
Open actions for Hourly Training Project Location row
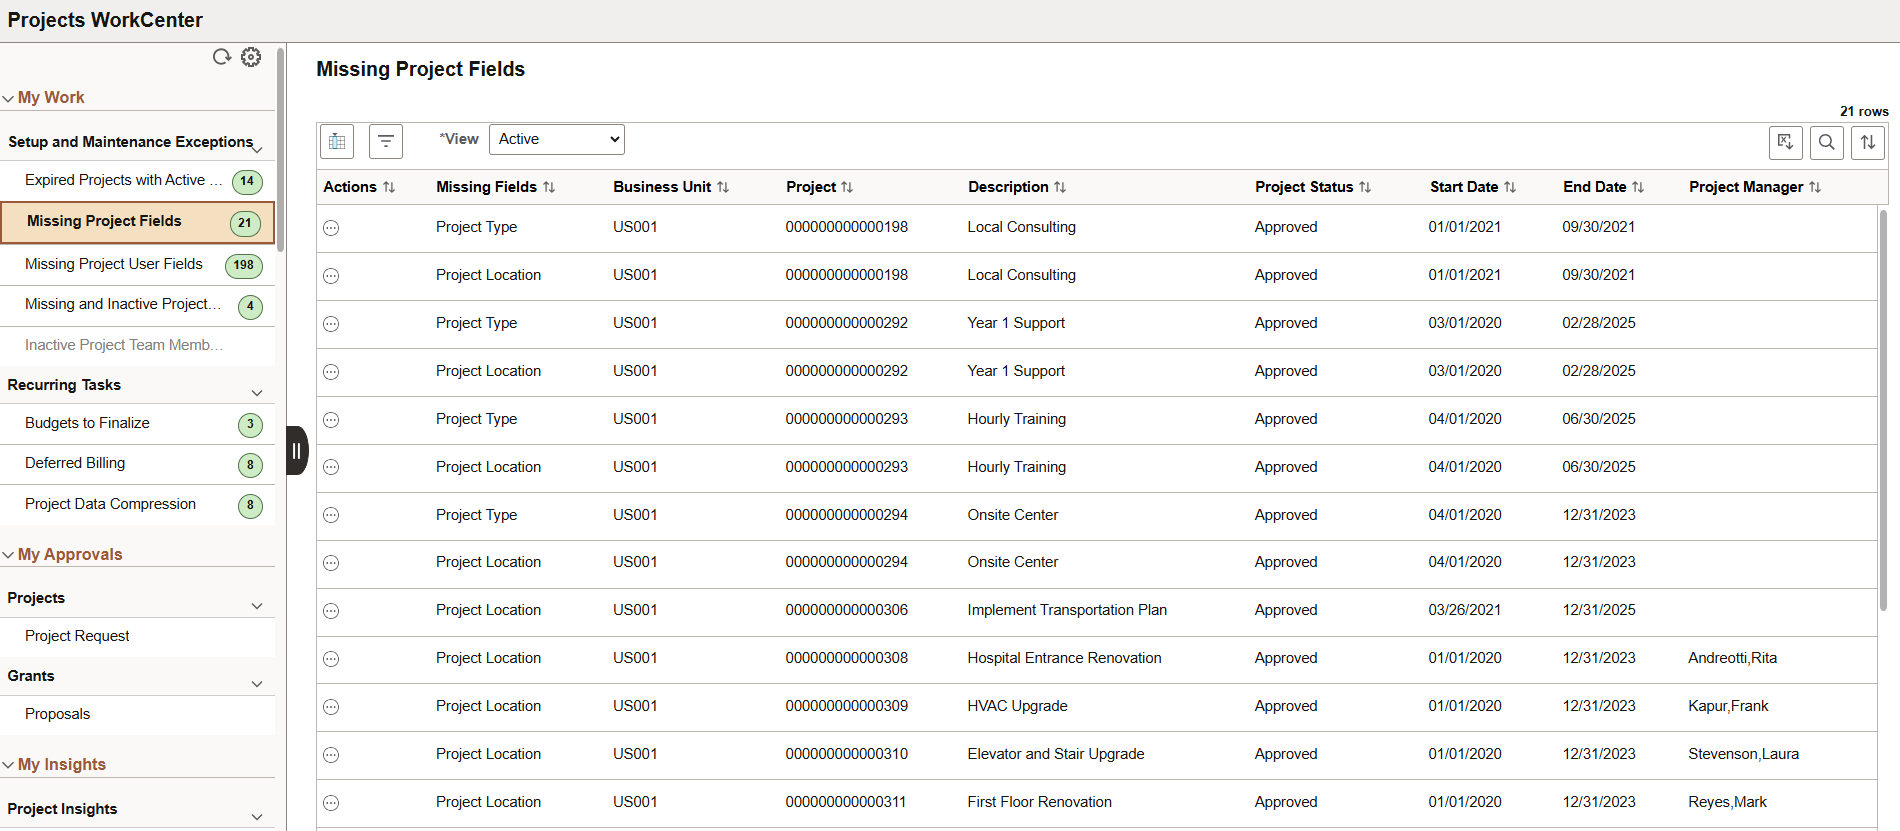[331, 467]
